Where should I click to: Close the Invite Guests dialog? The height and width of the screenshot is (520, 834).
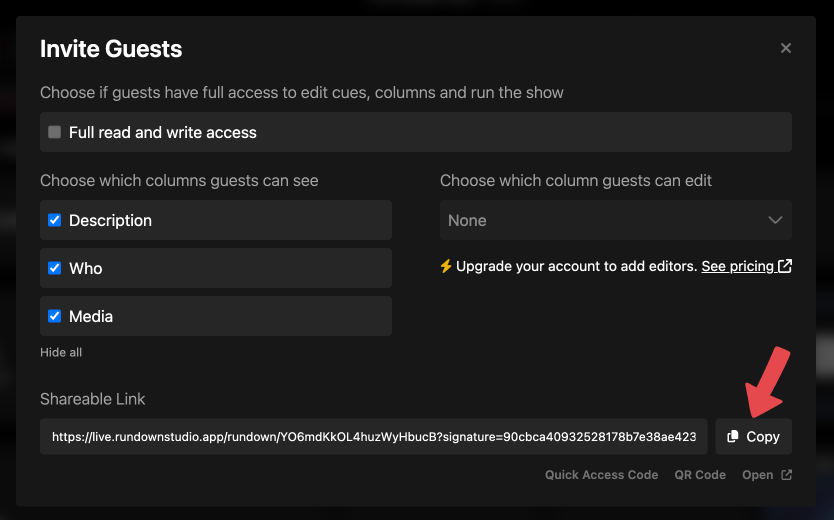pyautogui.click(x=786, y=48)
